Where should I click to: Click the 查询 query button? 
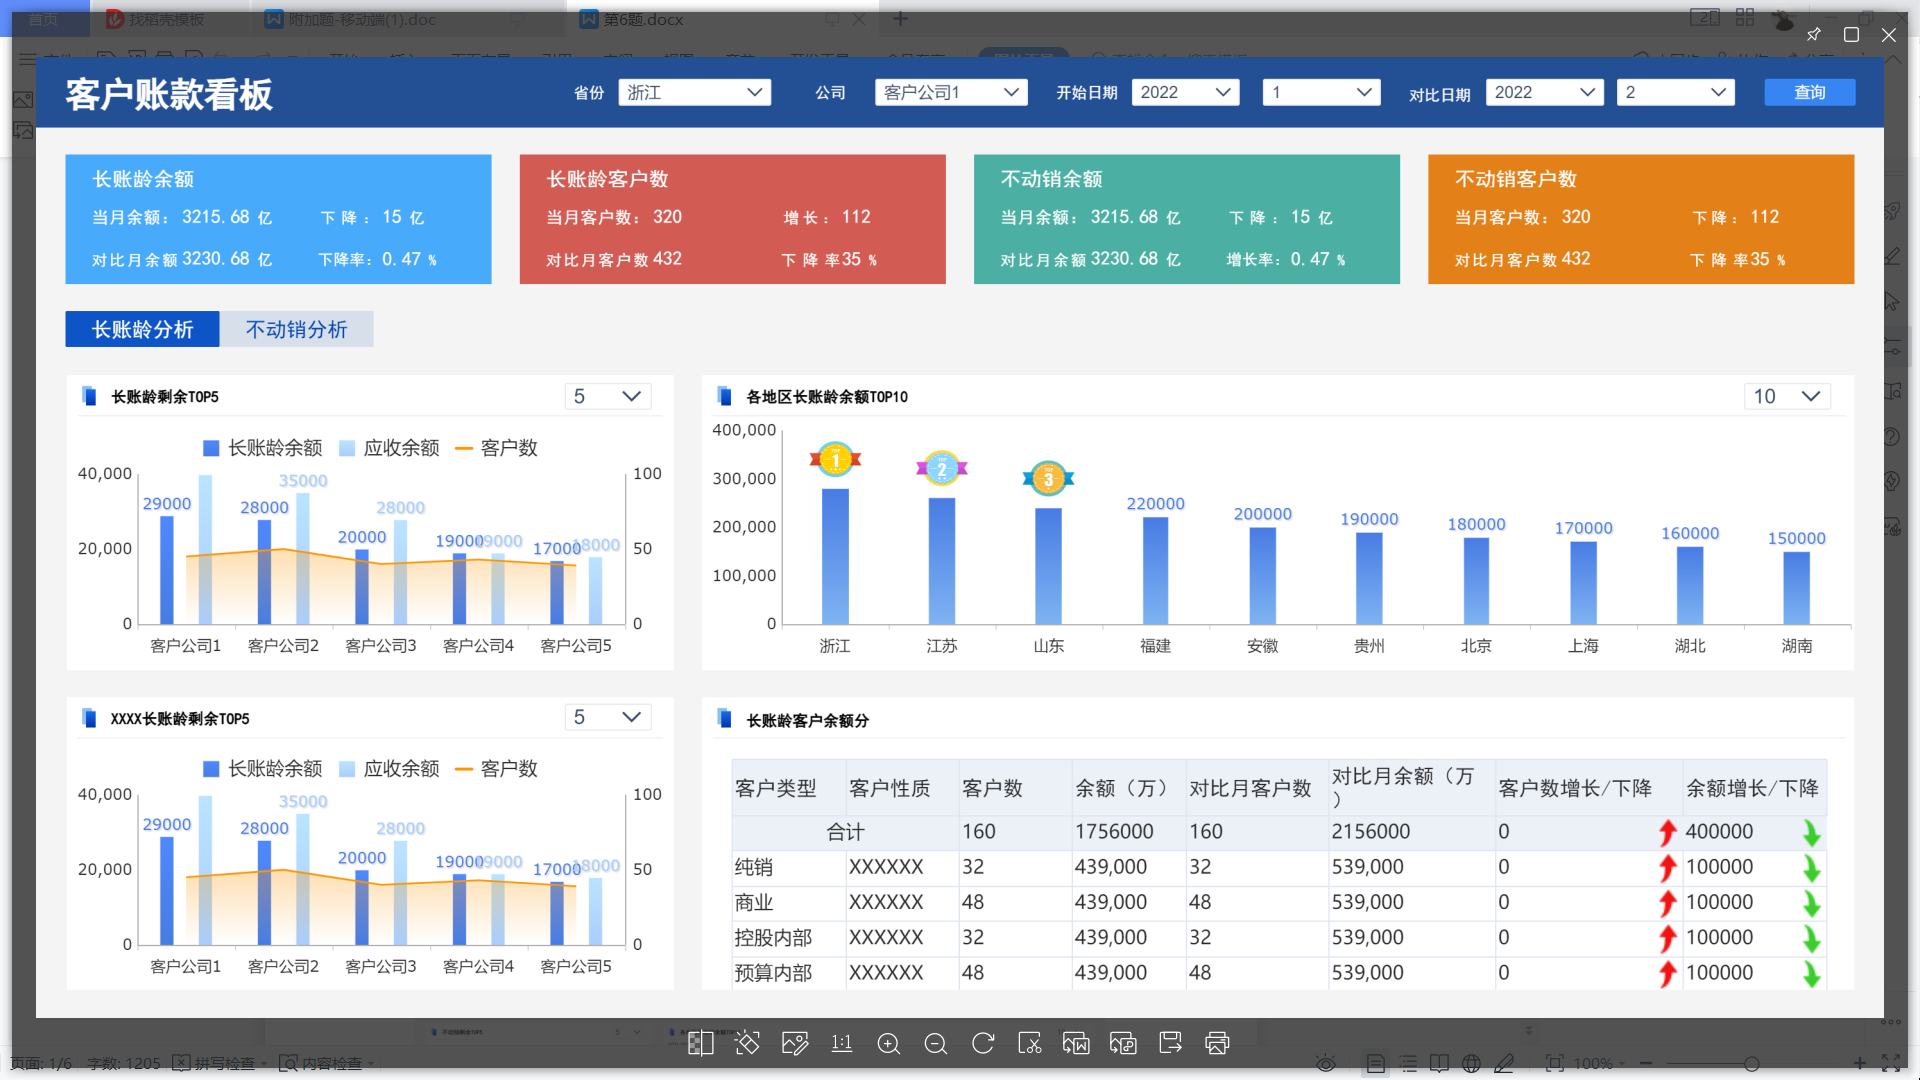(1809, 92)
